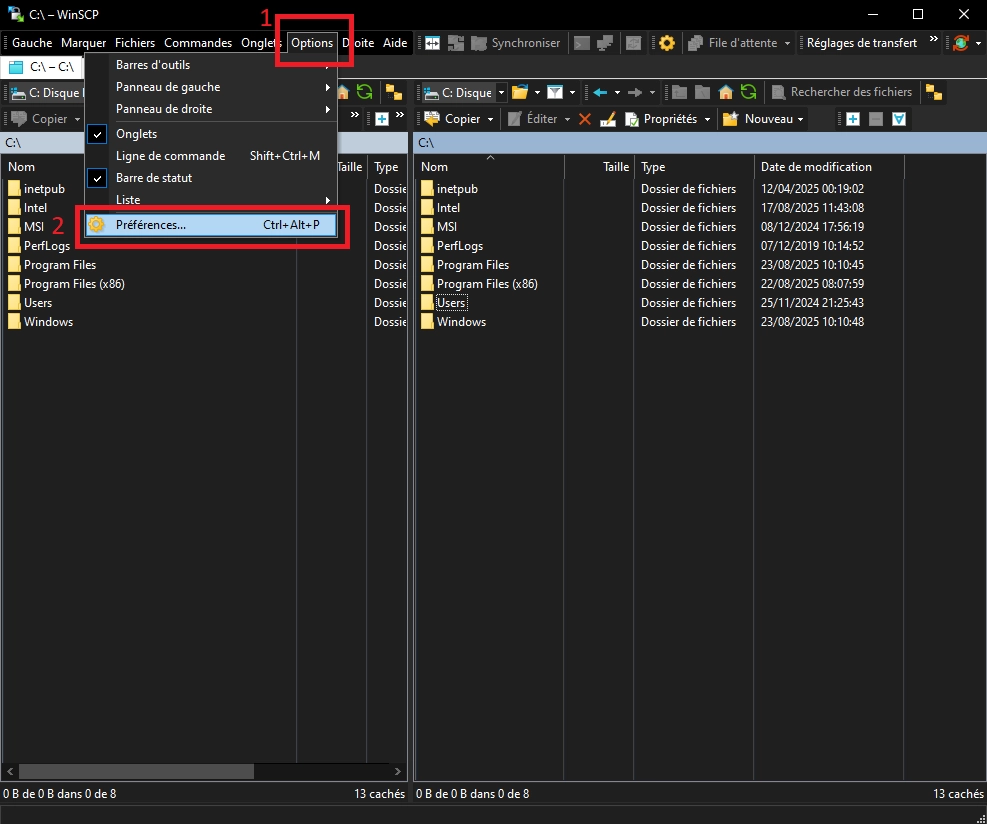
Task: Click the right panel Forward arrow
Action: [635, 93]
